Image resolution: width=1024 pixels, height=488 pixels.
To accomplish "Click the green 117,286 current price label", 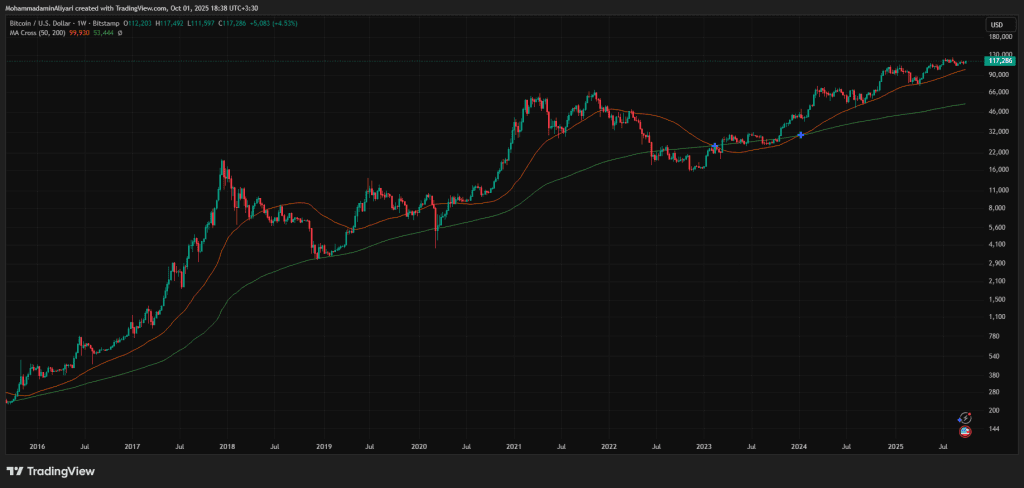I will [x=996, y=62].
